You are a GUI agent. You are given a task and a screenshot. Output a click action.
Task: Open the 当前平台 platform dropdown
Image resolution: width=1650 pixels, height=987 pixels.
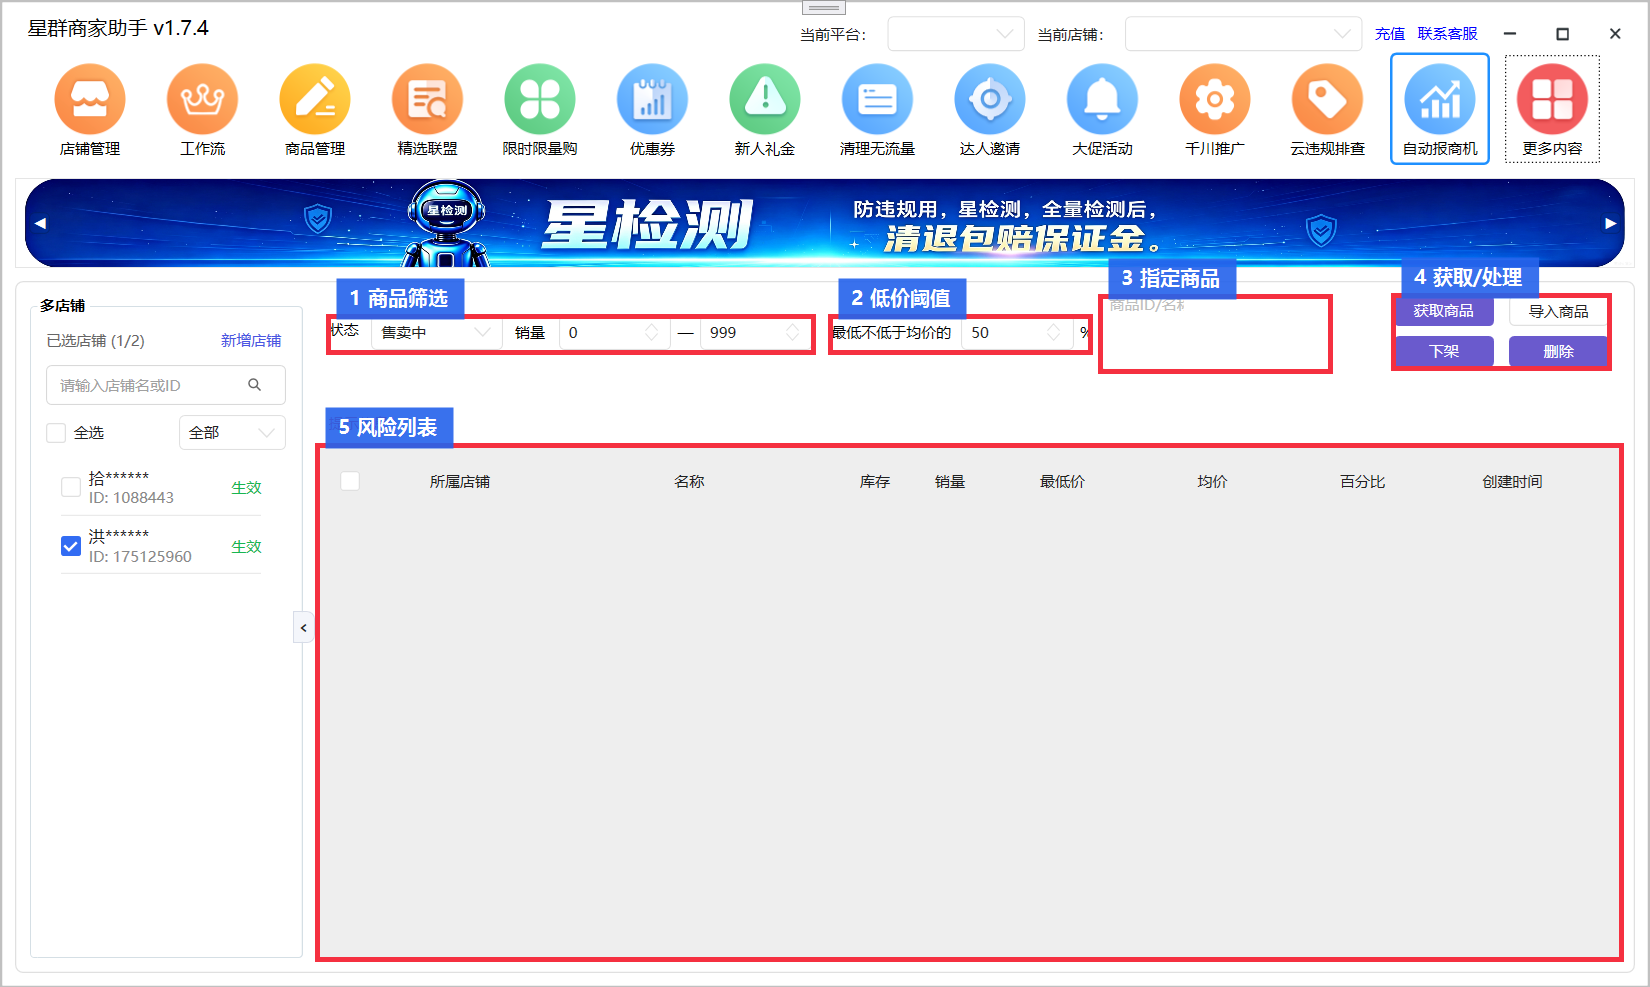tap(956, 34)
